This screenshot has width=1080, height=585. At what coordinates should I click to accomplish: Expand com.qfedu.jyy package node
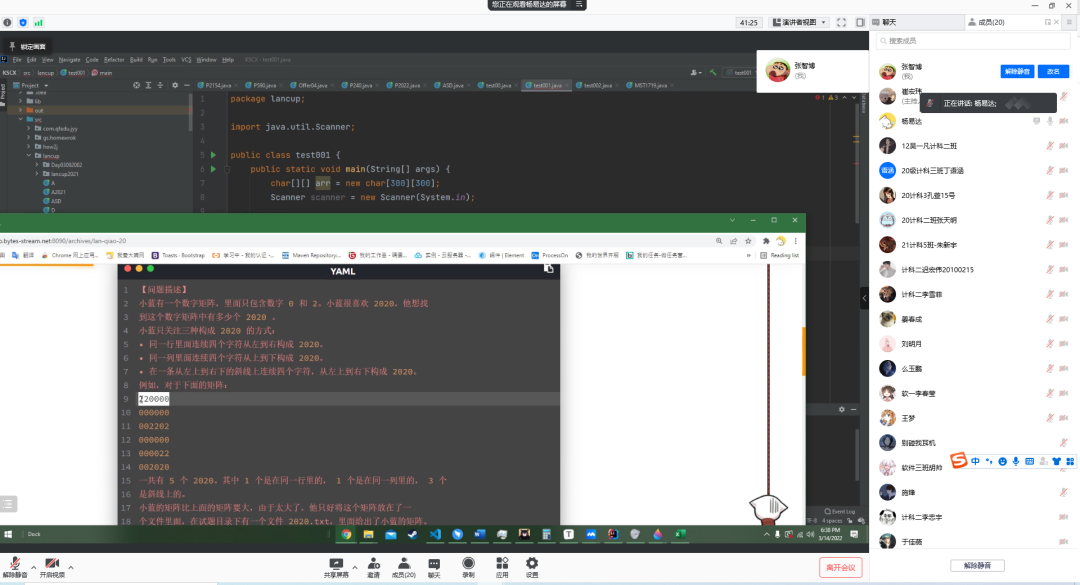[x=29, y=128]
